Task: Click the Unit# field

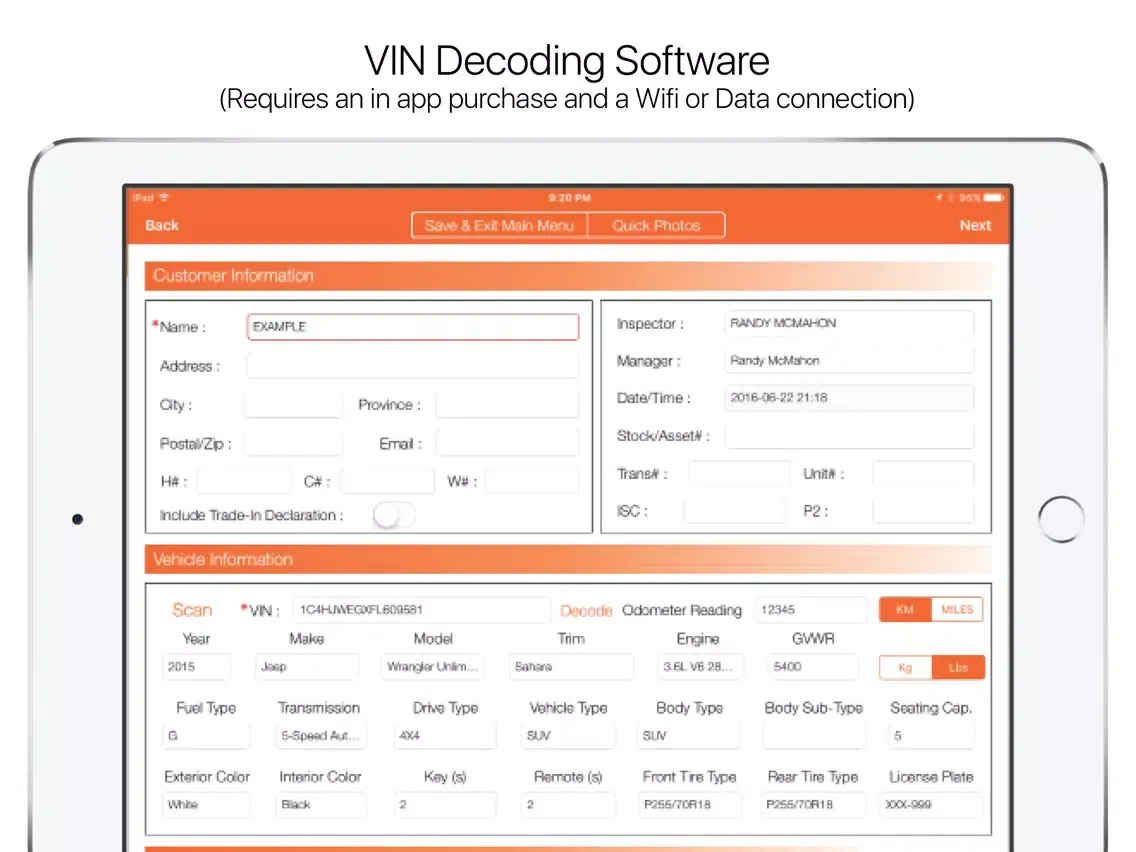Action: pyautogui.click(x=923, y=474)
